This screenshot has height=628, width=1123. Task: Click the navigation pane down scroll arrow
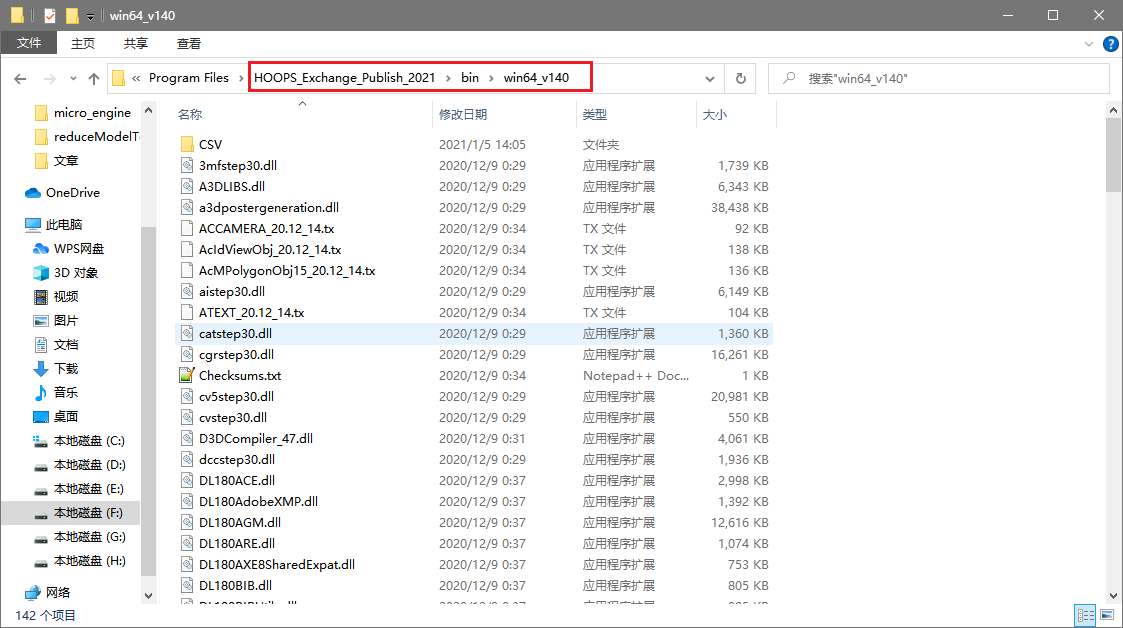(148, 596)
